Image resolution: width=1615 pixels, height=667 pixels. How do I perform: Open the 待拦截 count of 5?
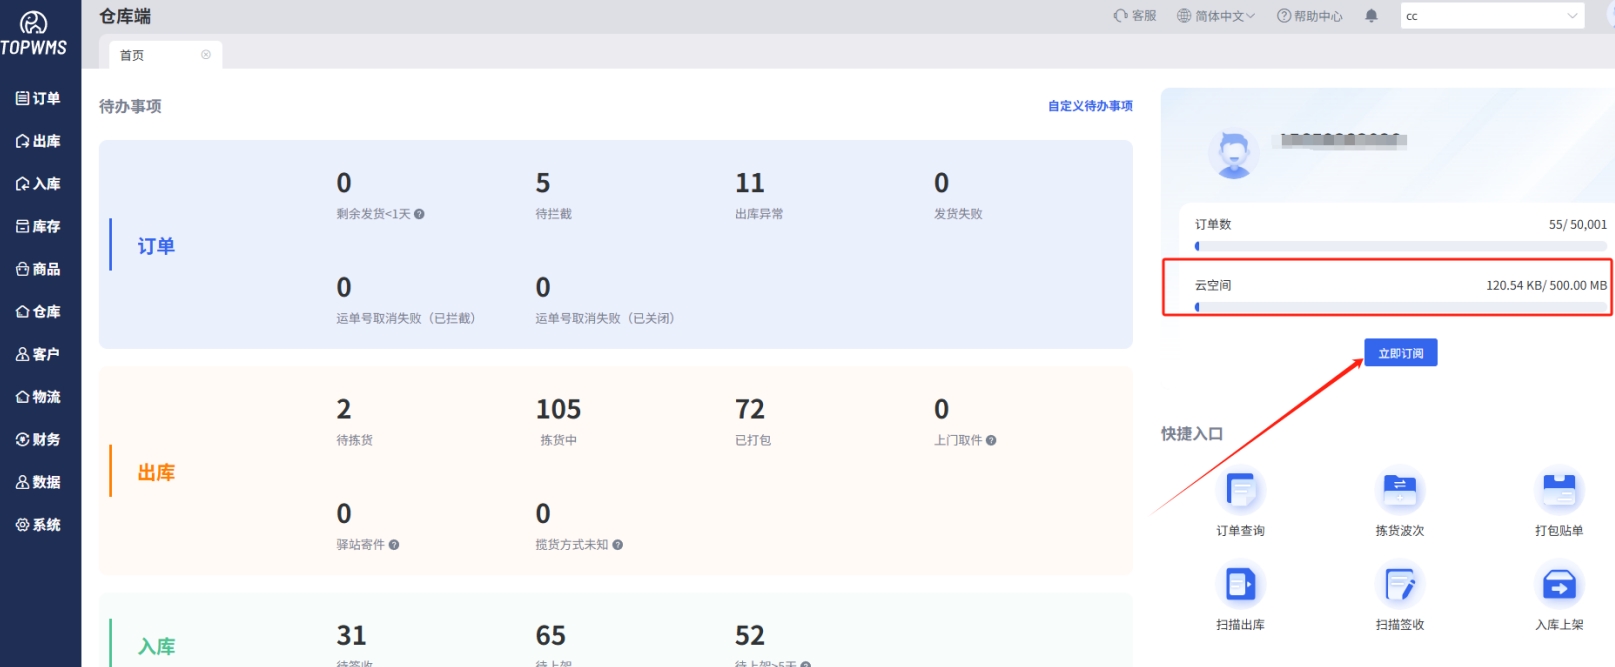click(x=543, y=183)
